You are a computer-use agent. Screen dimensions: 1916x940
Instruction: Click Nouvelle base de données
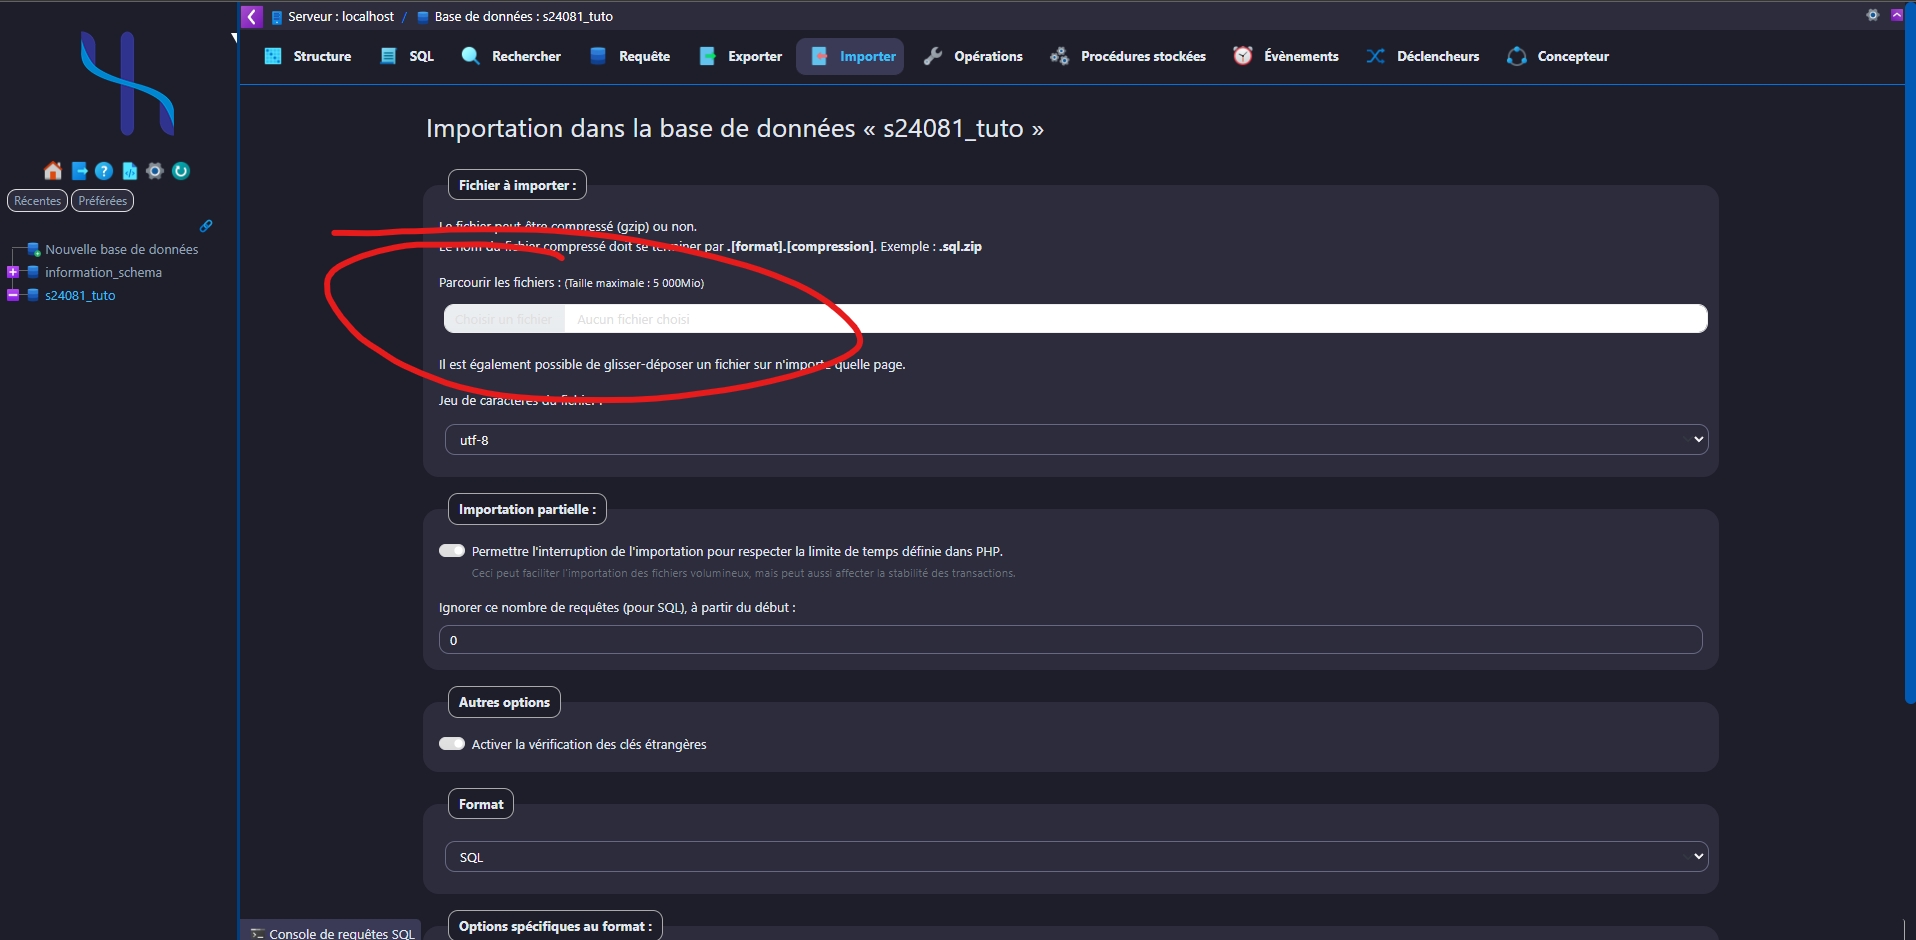(121, 249)
